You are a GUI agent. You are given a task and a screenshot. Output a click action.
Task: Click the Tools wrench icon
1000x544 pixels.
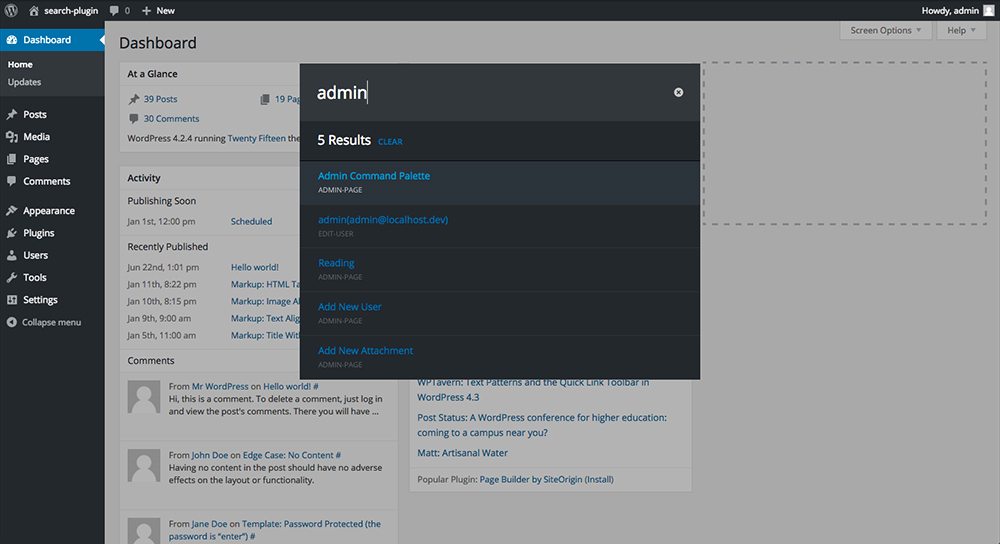tap(11, 277)
